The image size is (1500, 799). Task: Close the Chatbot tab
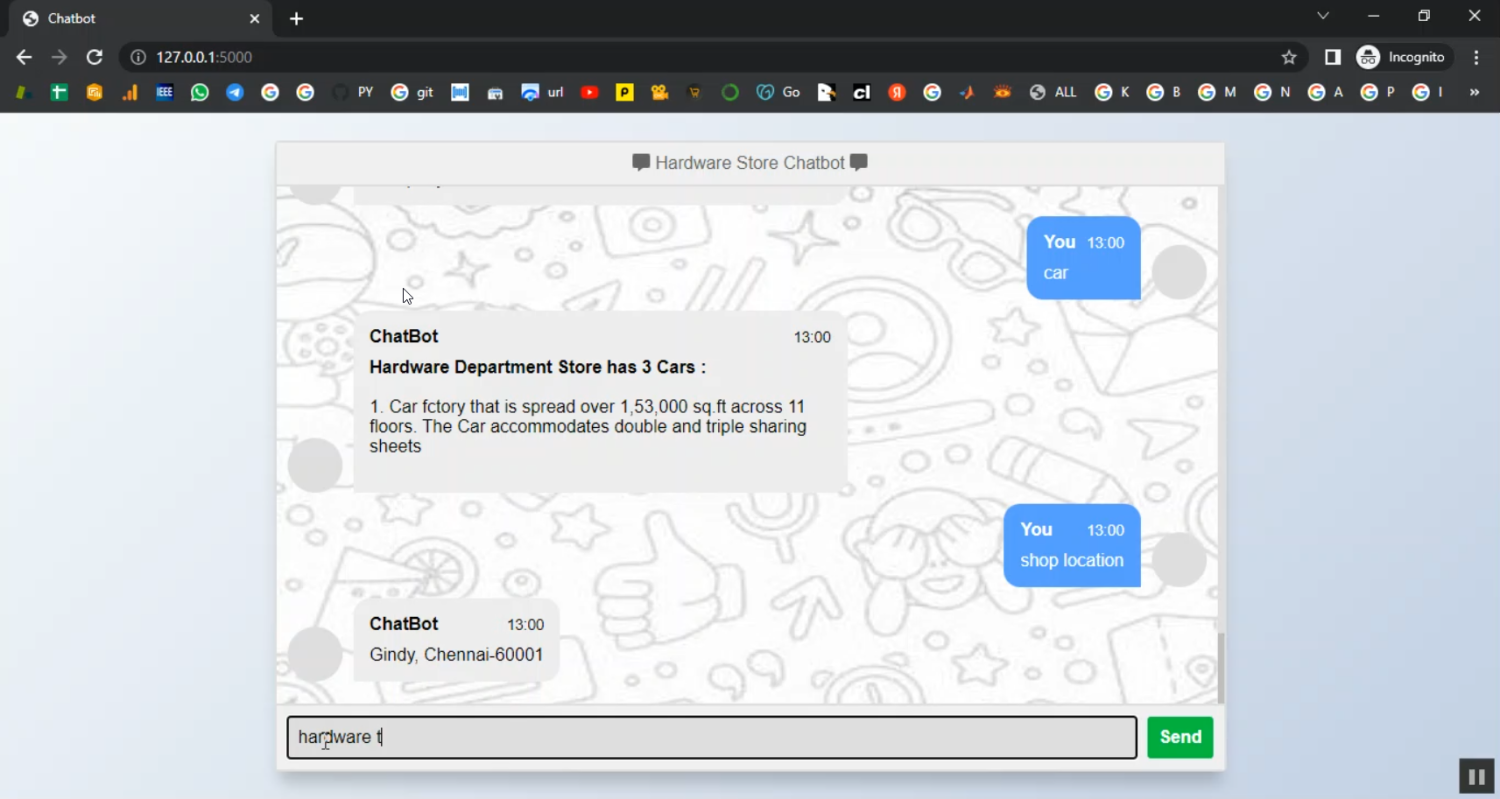tap(254, 19)
